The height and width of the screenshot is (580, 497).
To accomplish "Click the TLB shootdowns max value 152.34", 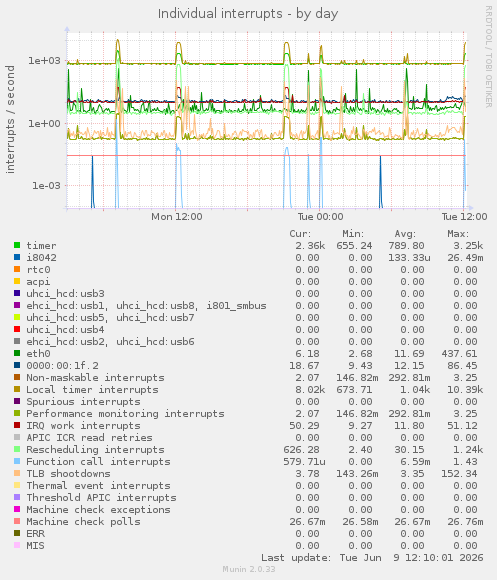I will pyautogui.click(x=459, y=473).
